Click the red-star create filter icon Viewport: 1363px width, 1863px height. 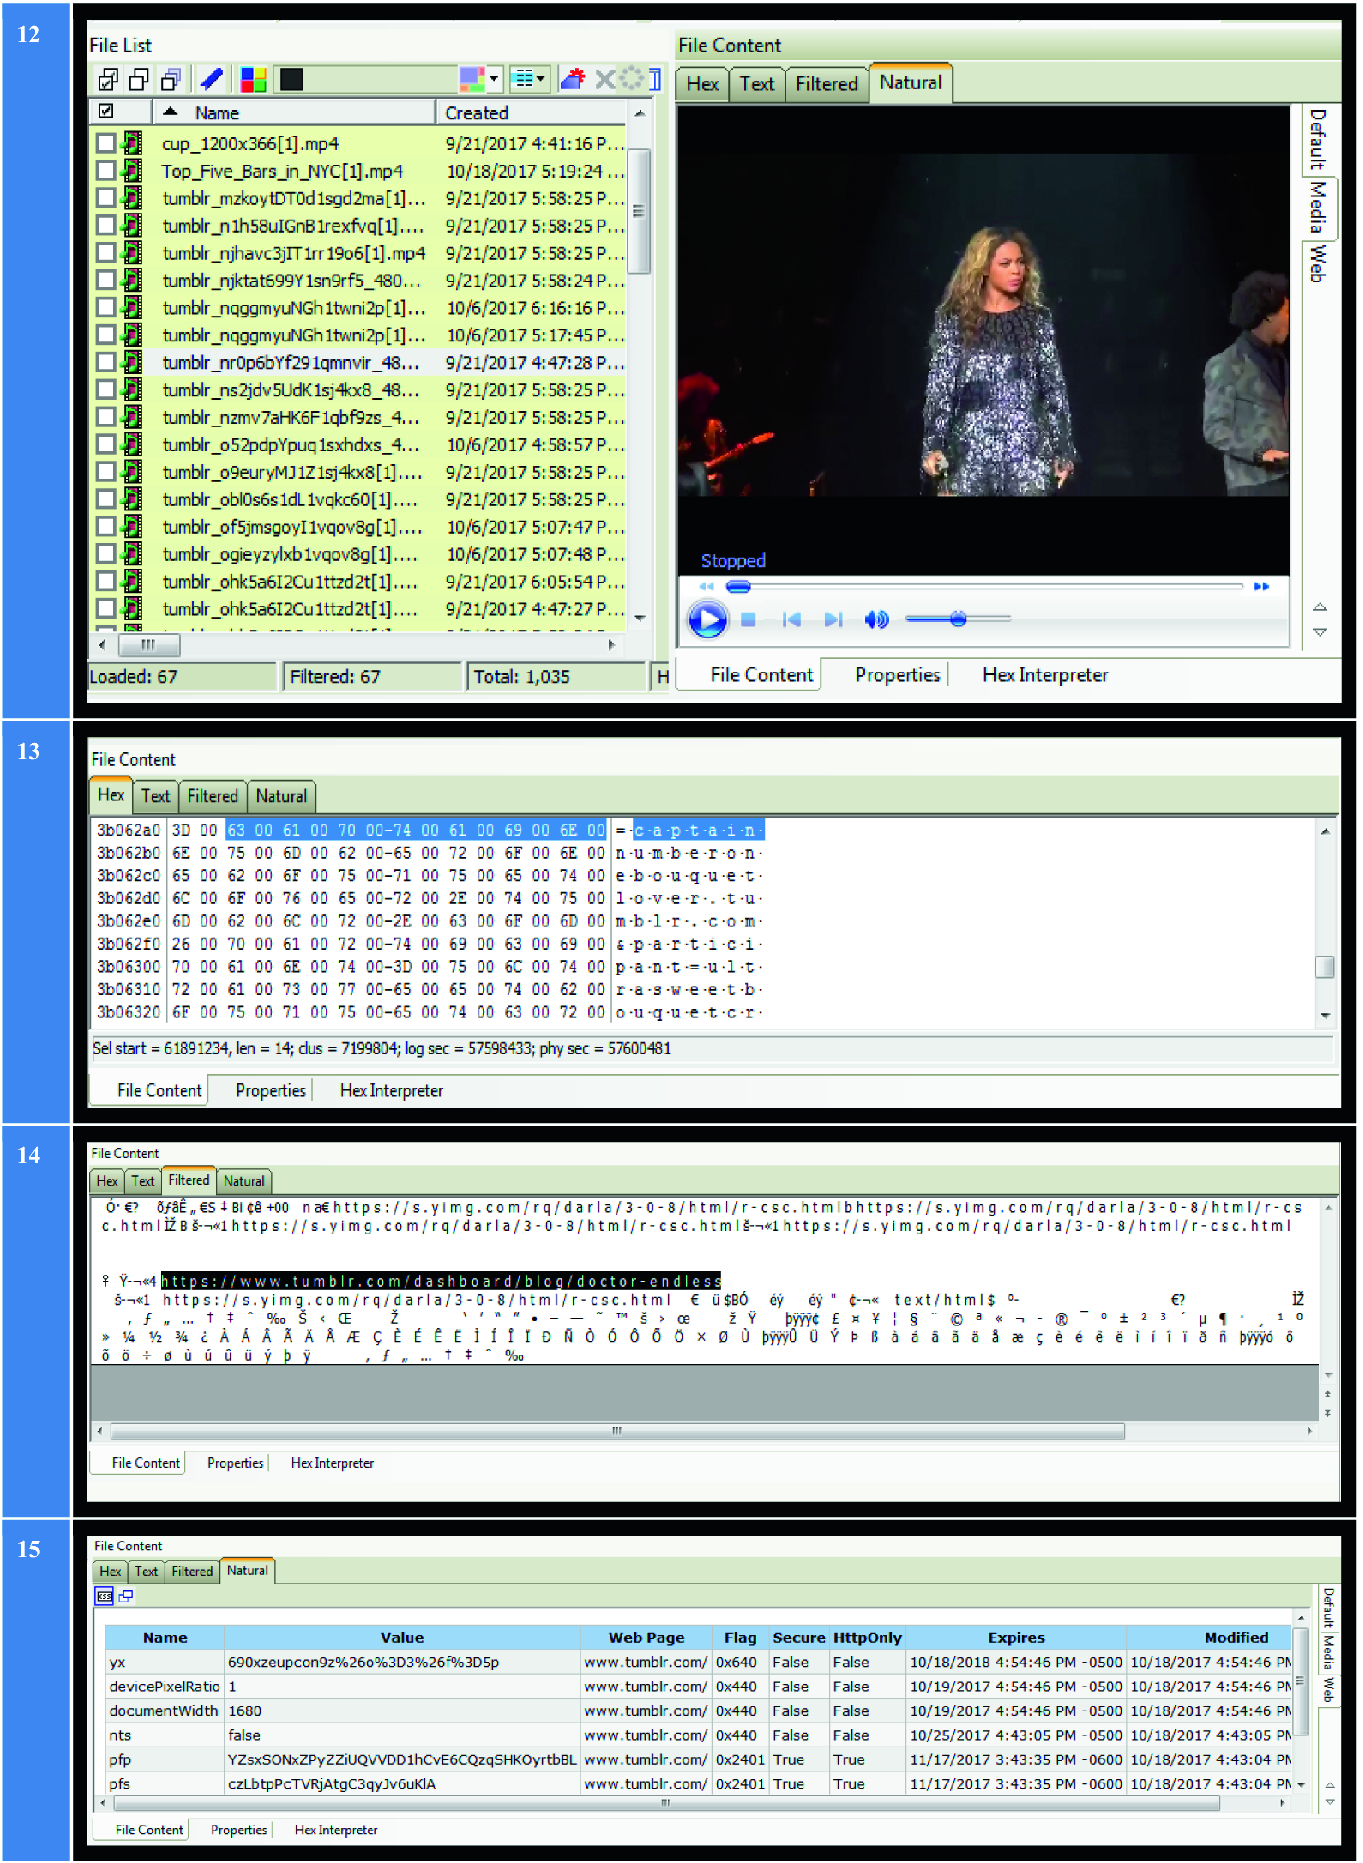tap(573, 79)
